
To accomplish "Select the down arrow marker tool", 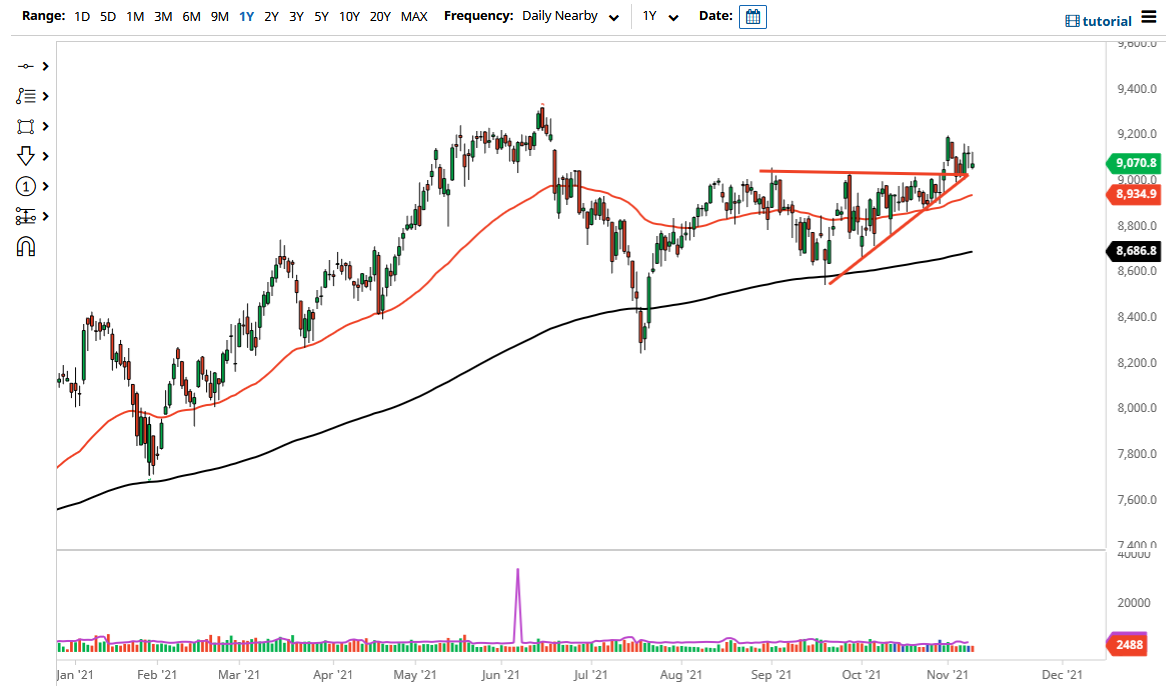I will [25, 156].
